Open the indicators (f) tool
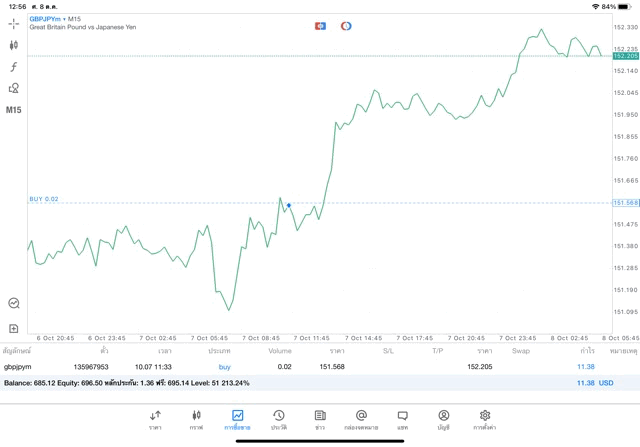The height and width of the screenshot is (447, 640). 14,67
